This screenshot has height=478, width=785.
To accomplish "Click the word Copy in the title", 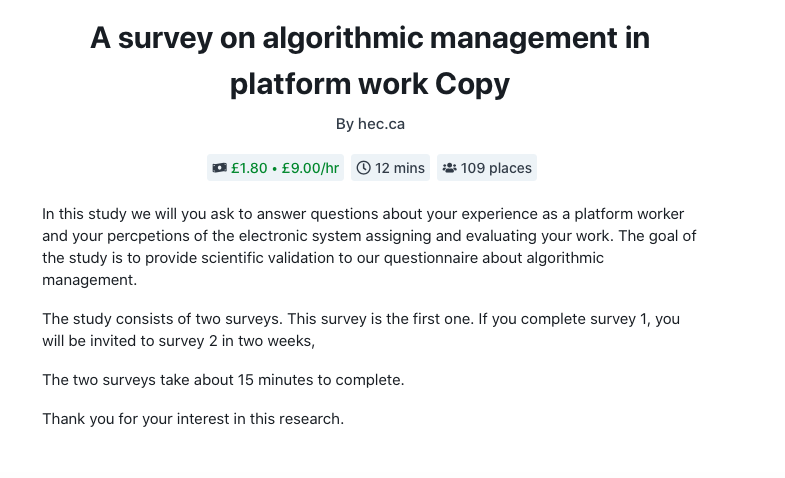I will [x=472, y=84].
